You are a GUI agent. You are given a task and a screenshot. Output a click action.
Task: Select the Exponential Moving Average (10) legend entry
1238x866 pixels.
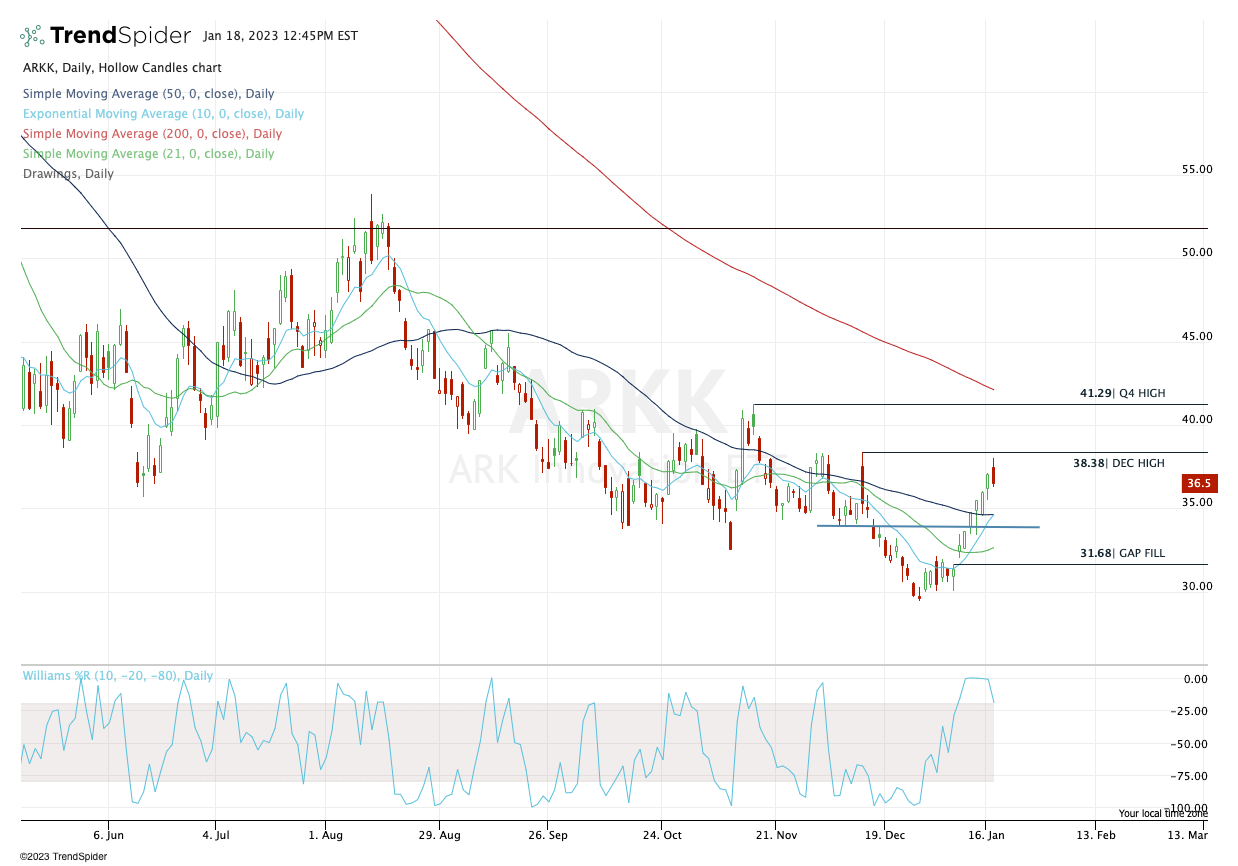[x=163, y=114]
